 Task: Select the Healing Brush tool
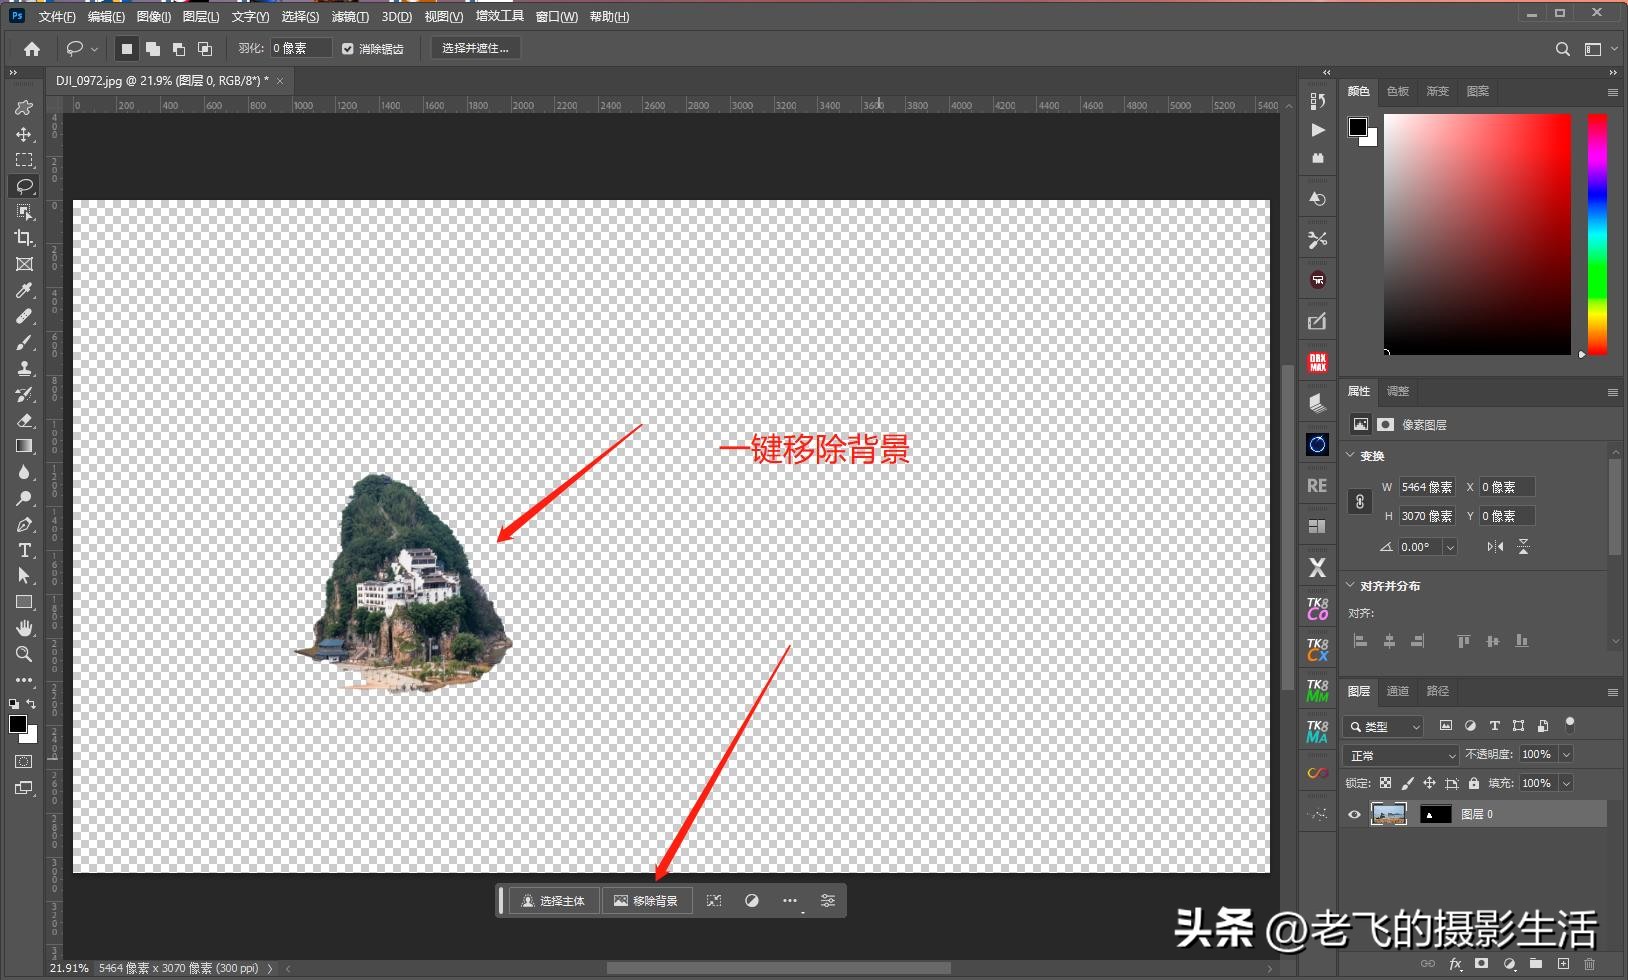pyautogui.click(x=24, y=316)
